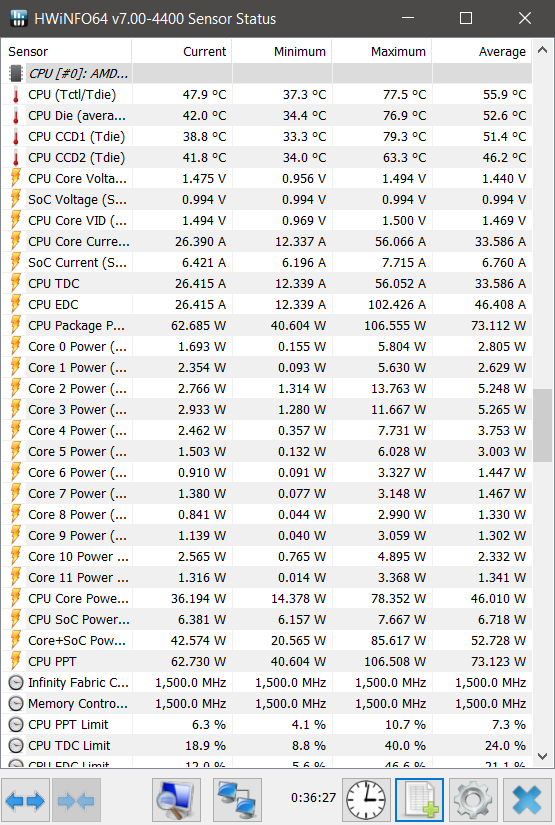
Task: Click the HWiNFO64 title bar app icon
Action: point(18,18)
